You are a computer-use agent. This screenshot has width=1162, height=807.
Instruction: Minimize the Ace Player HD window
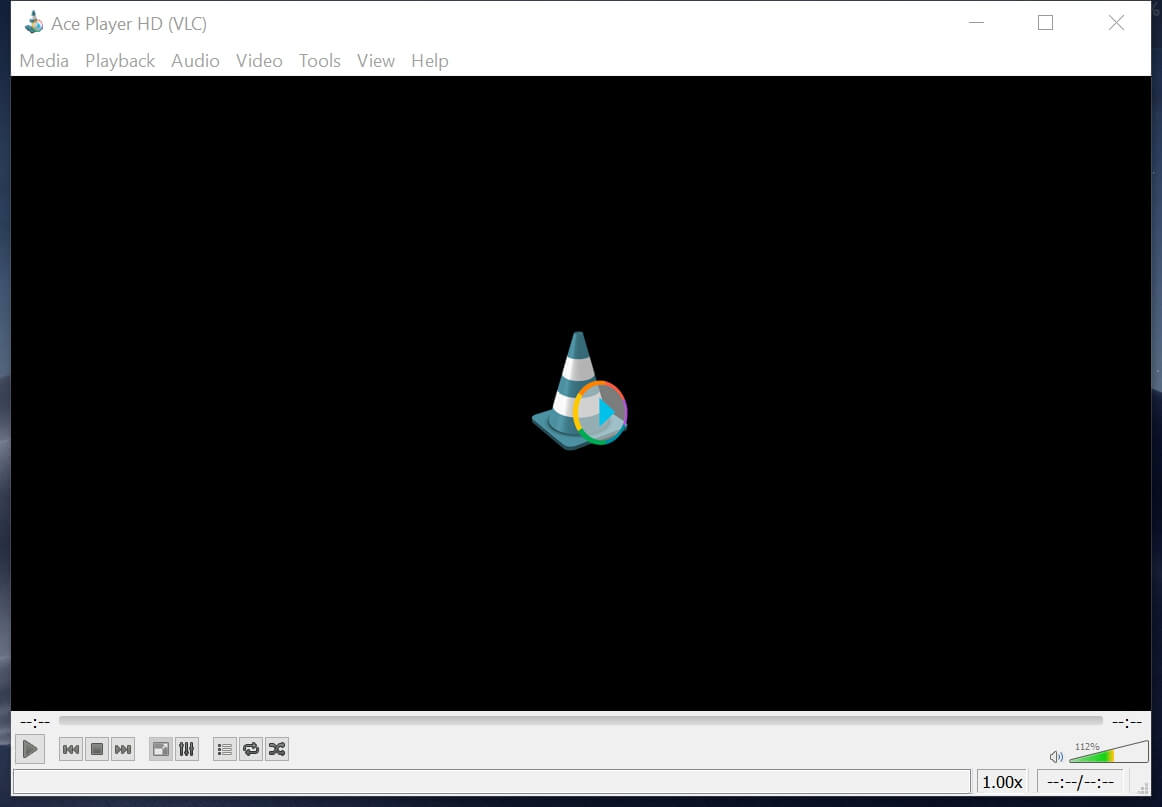(x=977, y=23)
